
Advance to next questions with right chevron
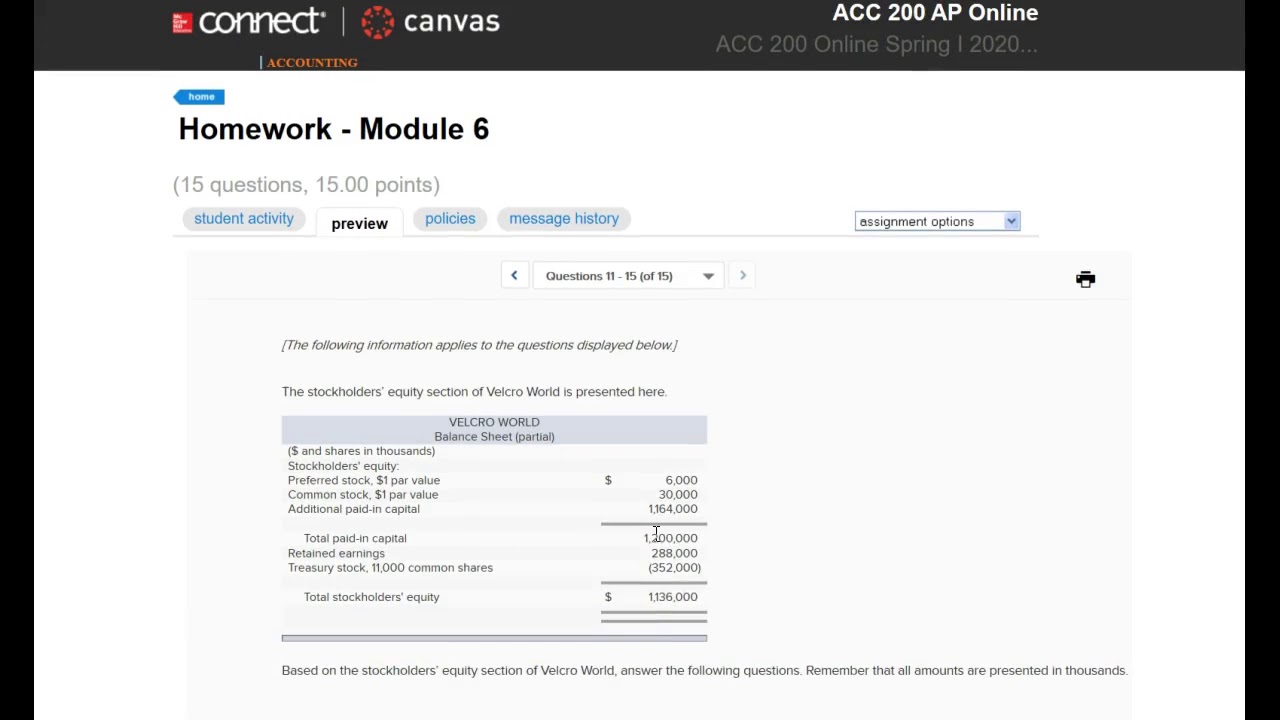pyautogui.click(x=742, y=276)
